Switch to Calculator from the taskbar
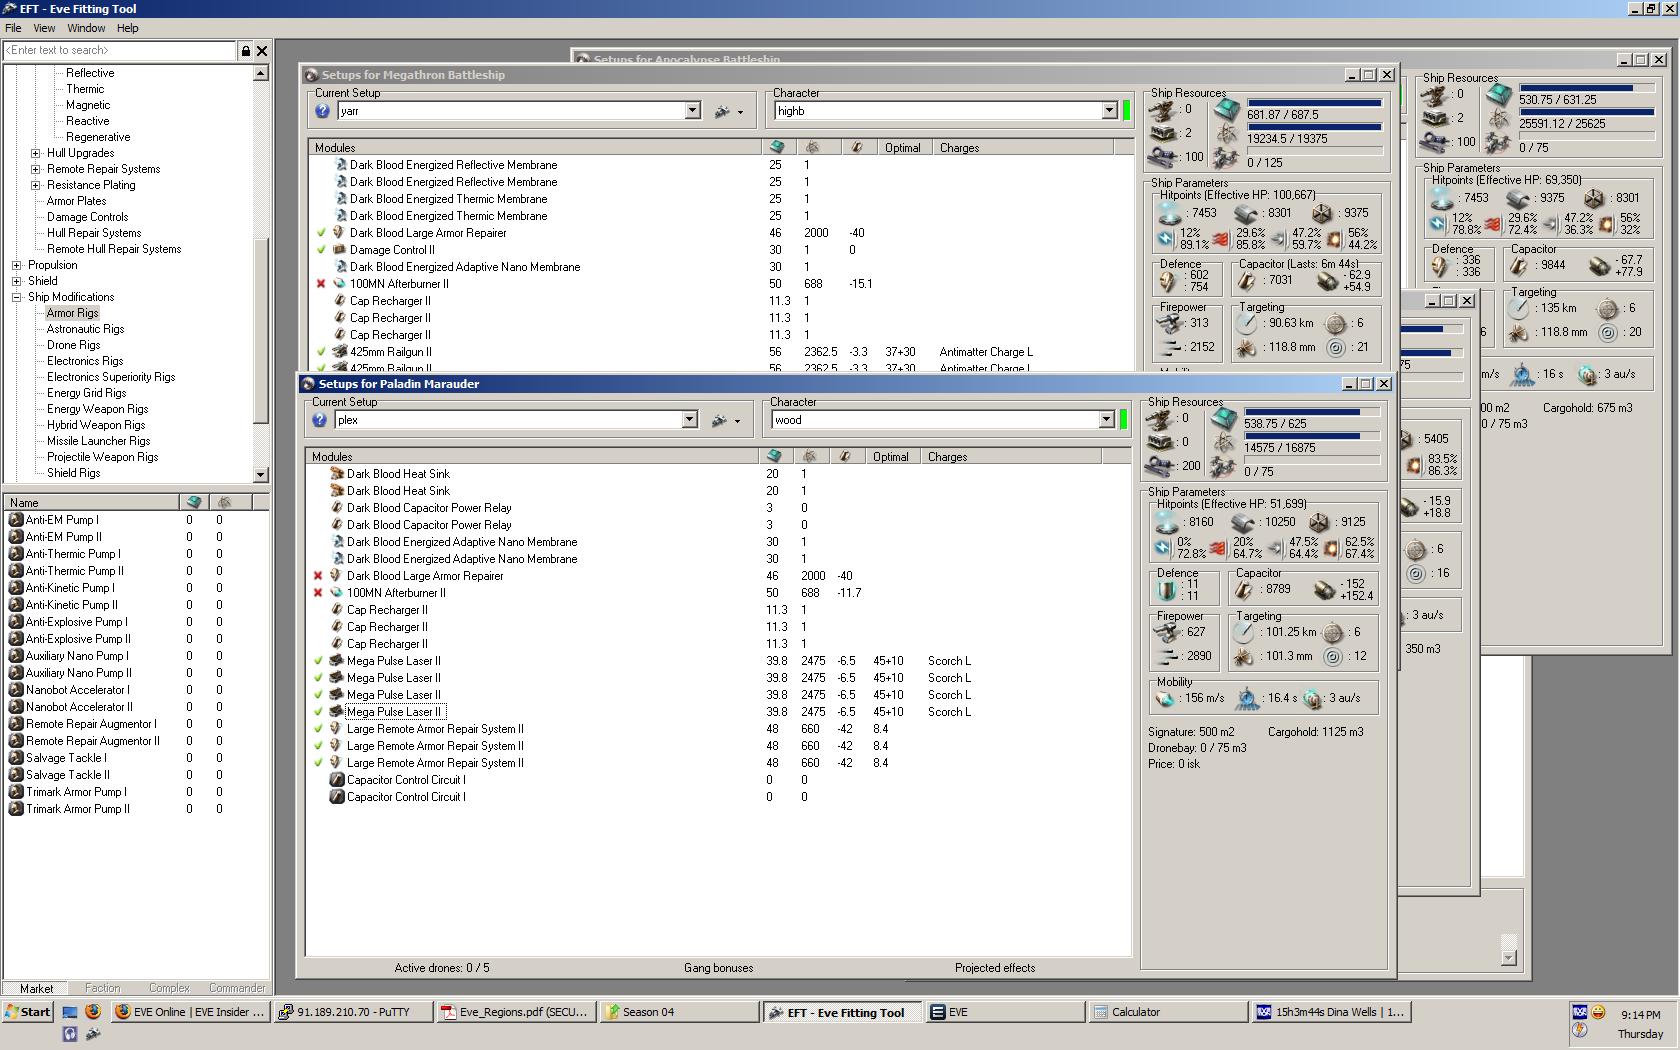The height and width of the screenshot is (1050, 1680). [1167, 1012]
